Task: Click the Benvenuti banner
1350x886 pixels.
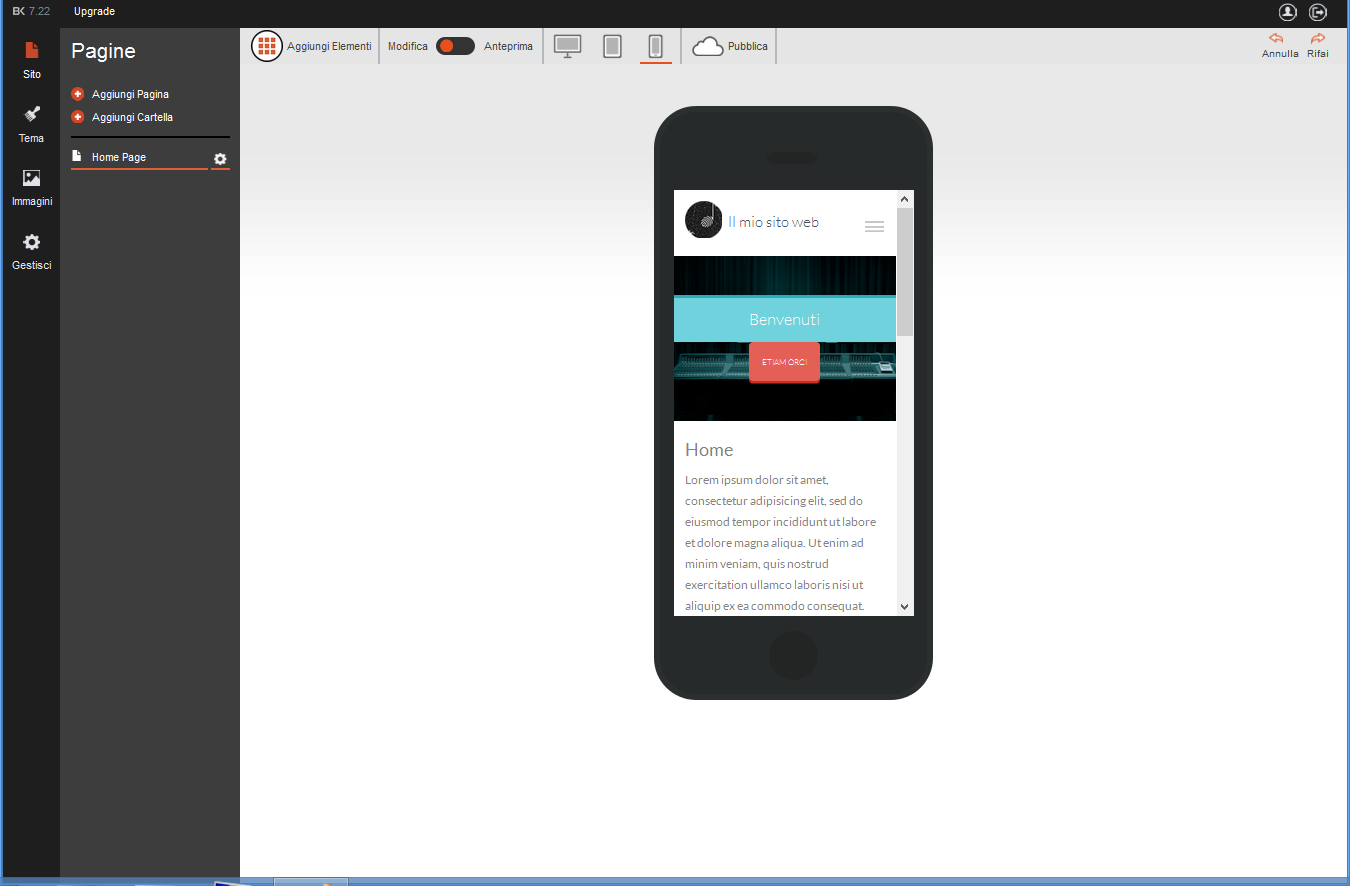Action: click(785, 320)
